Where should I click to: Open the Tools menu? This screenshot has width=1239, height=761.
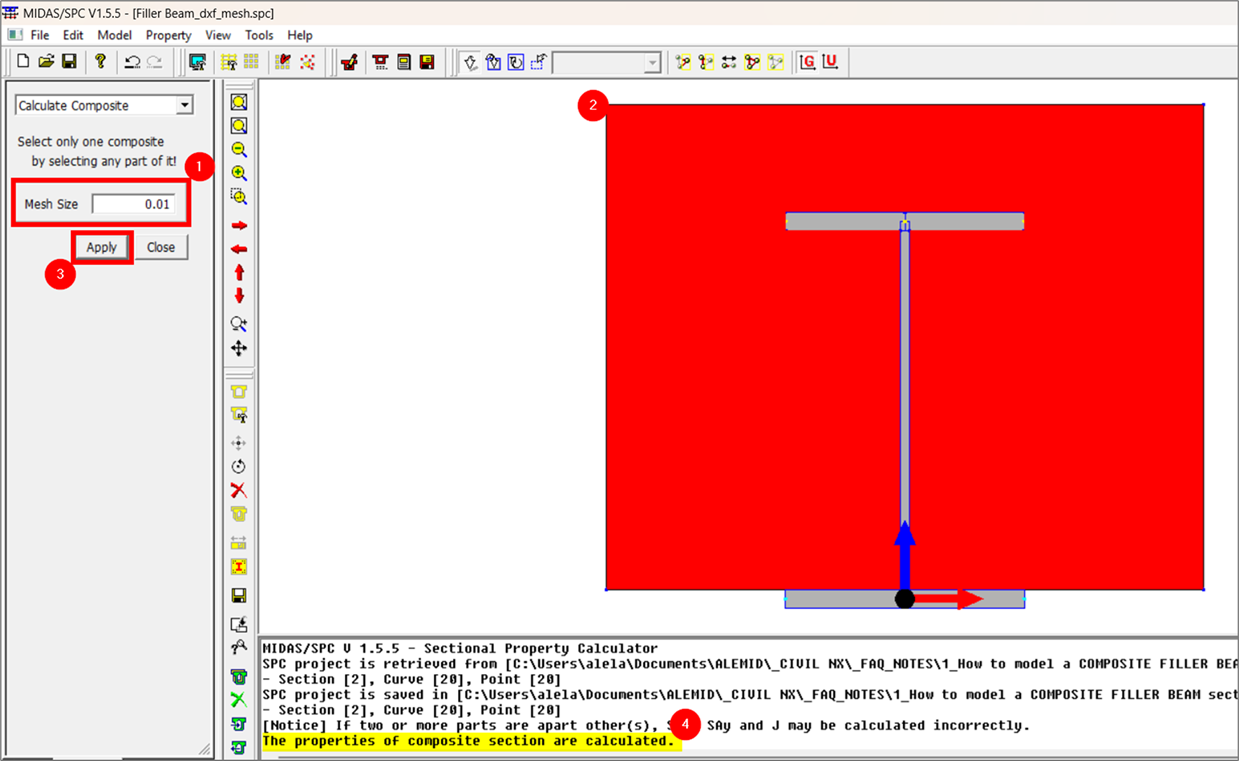tap(259, 35)
